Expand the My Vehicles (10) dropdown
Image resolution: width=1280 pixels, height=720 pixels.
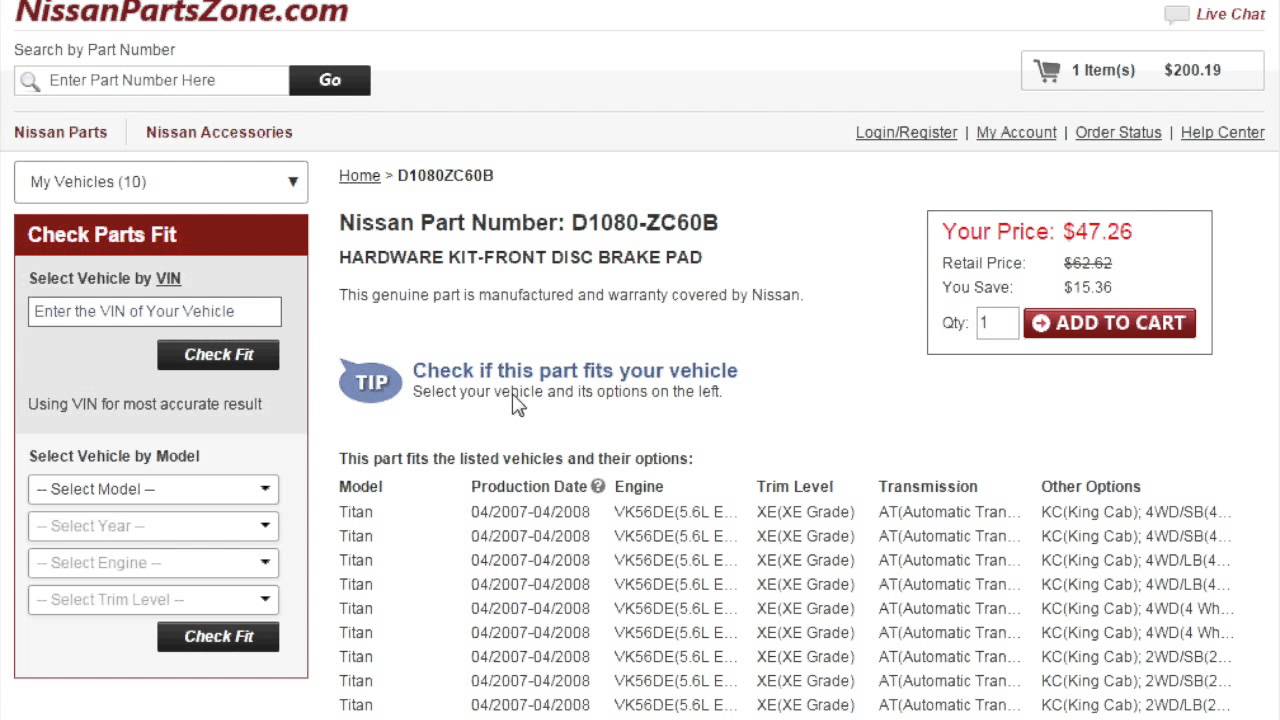pyautogui.click(x=161, y=182)
